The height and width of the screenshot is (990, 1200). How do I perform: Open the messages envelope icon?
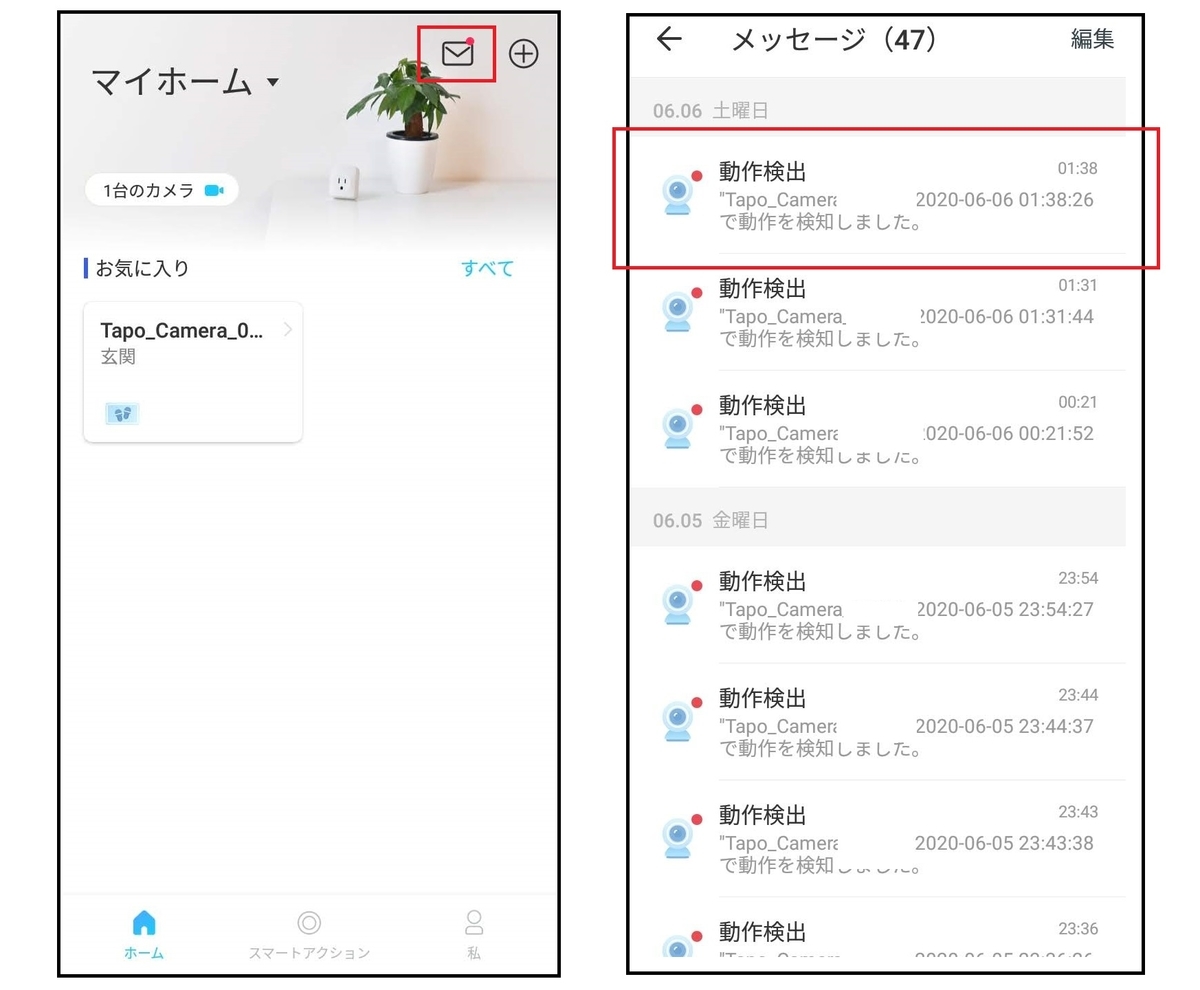(457, 54)
